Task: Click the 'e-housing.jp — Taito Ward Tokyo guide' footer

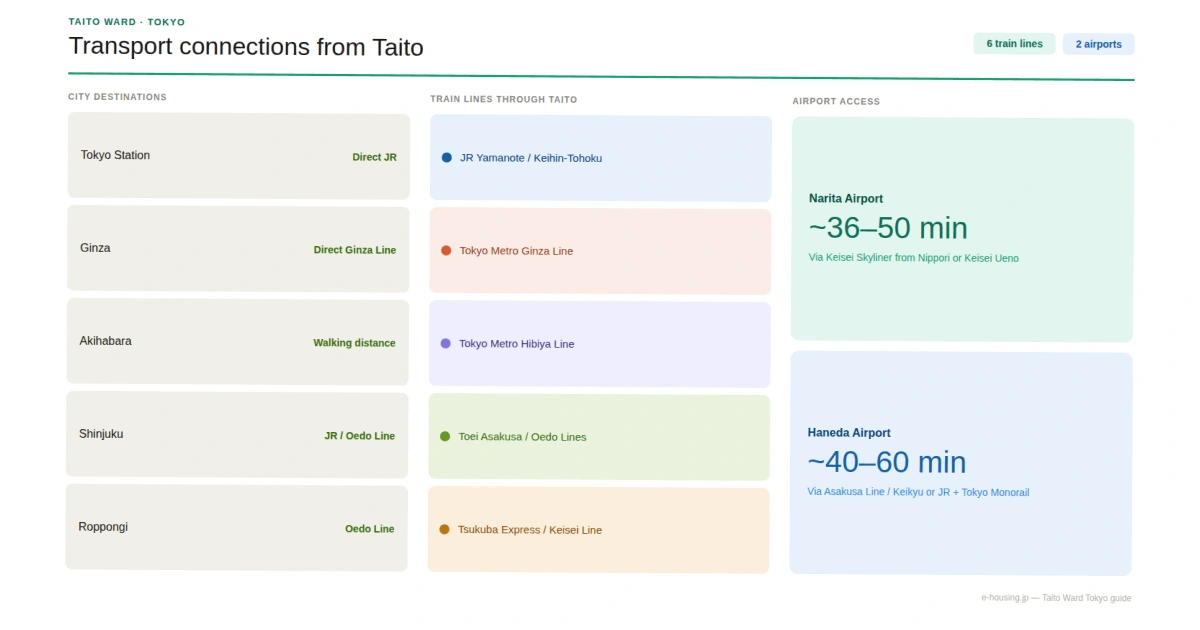Action: click(1056, 598)
